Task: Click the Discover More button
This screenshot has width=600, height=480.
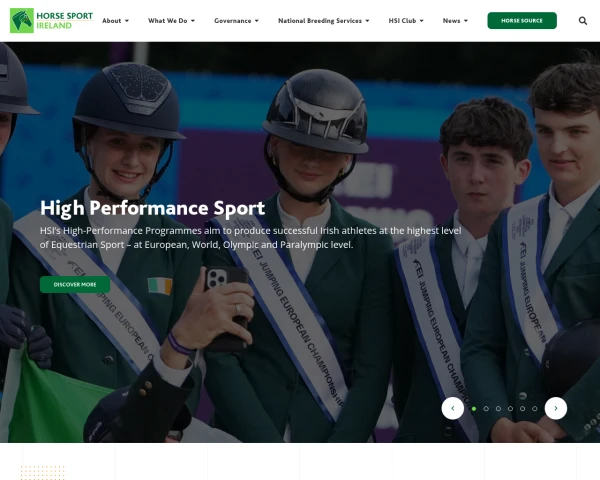Action: pos(75,284)
